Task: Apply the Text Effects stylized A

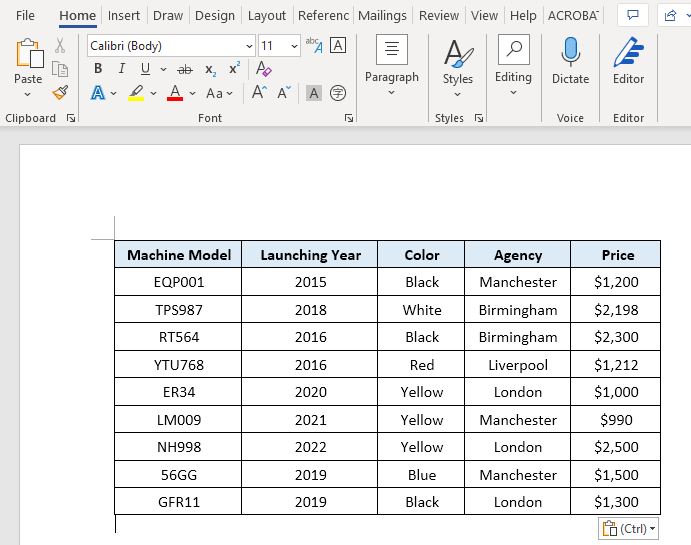Action: click(98, 93)
